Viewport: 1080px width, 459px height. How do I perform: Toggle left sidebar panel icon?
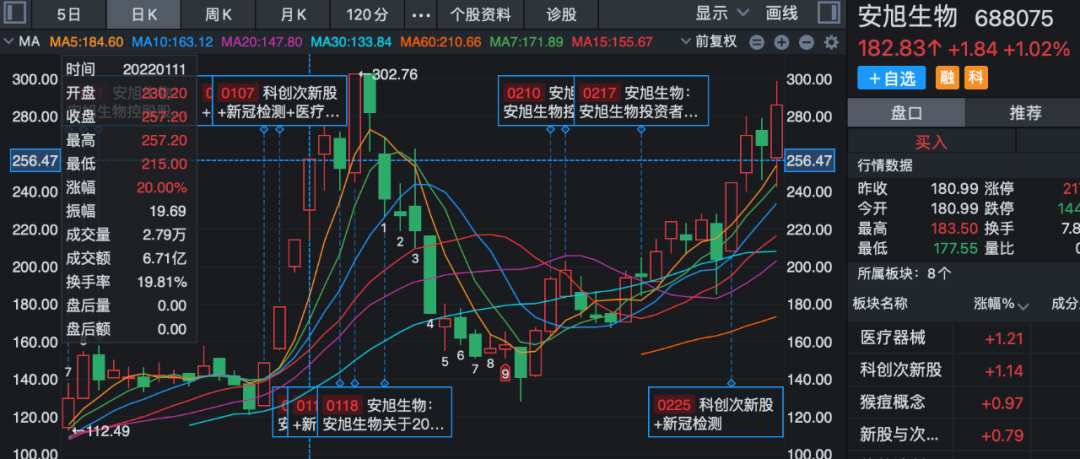pyautogui.click(x=14, y=13)
